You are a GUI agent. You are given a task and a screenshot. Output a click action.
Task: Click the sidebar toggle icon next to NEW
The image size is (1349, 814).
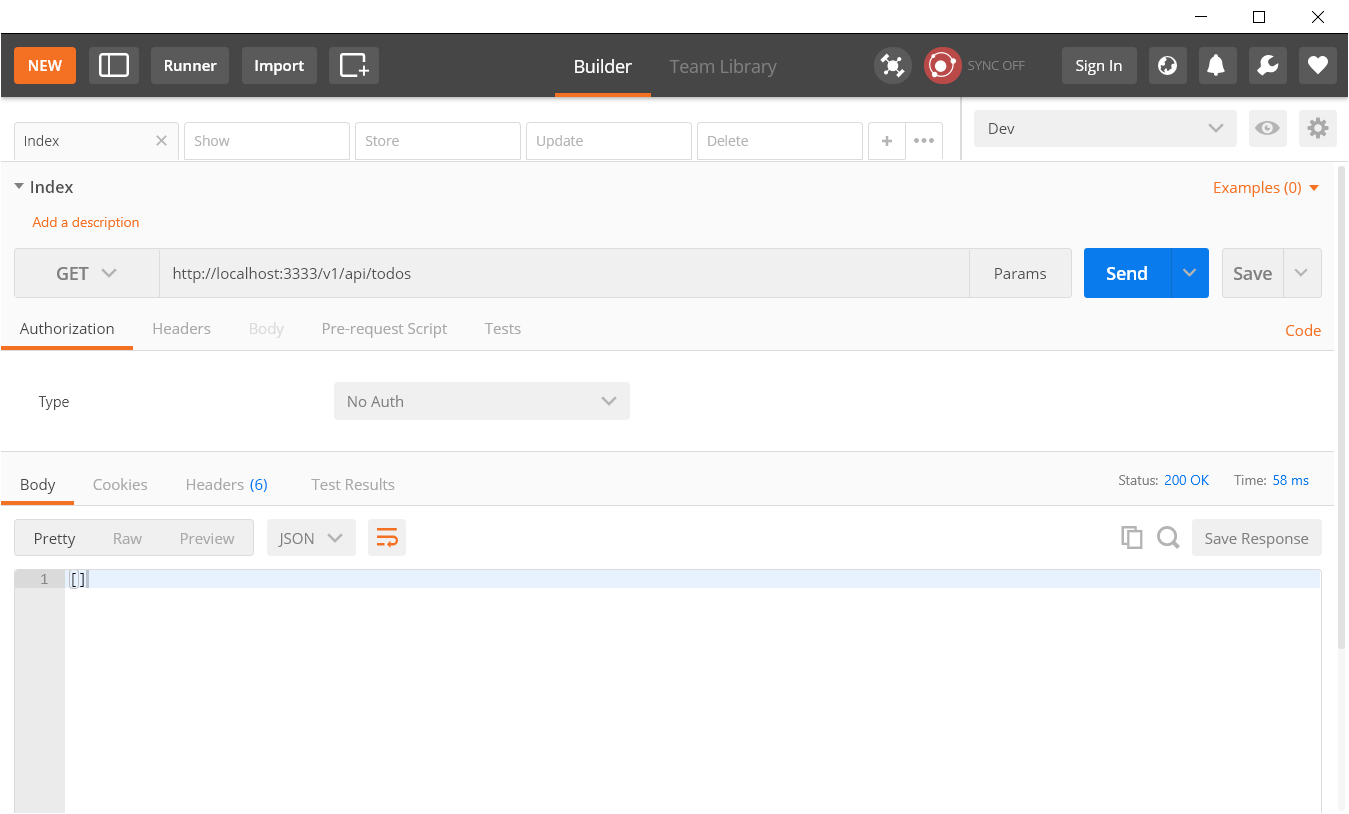click(x=113, y=65)
